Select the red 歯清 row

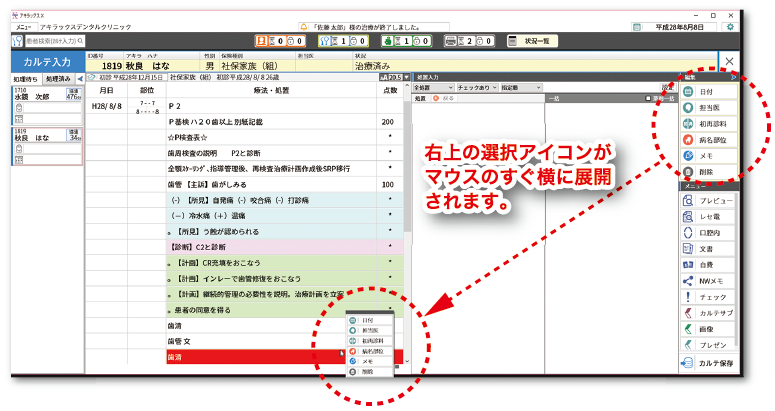pyautogui.click(x=250, y=357)
